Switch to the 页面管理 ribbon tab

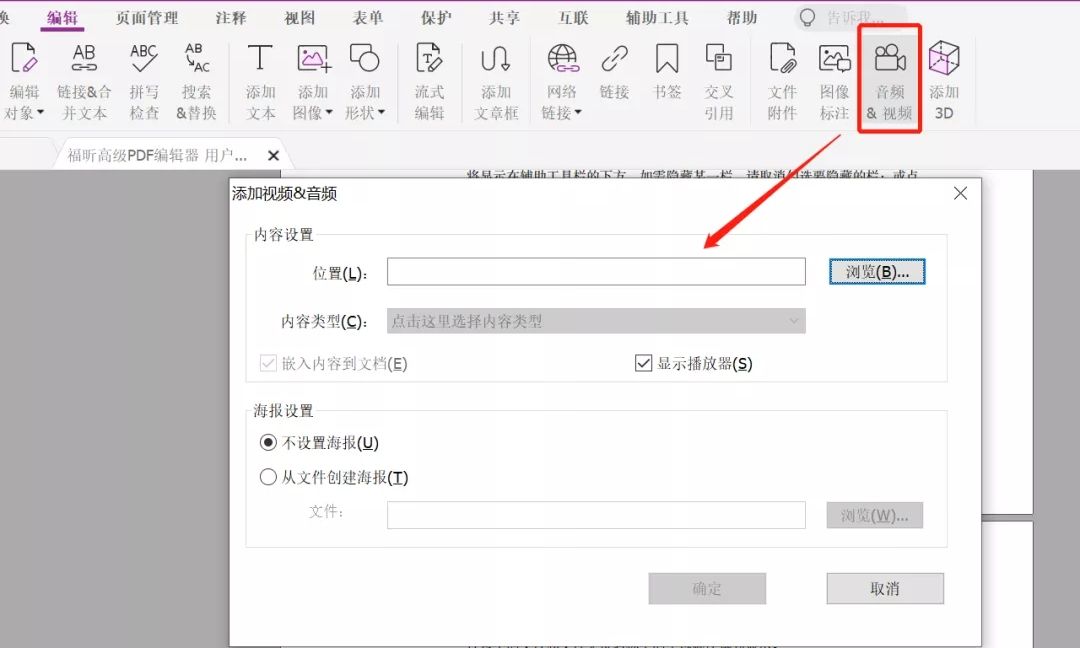(147, 17)
